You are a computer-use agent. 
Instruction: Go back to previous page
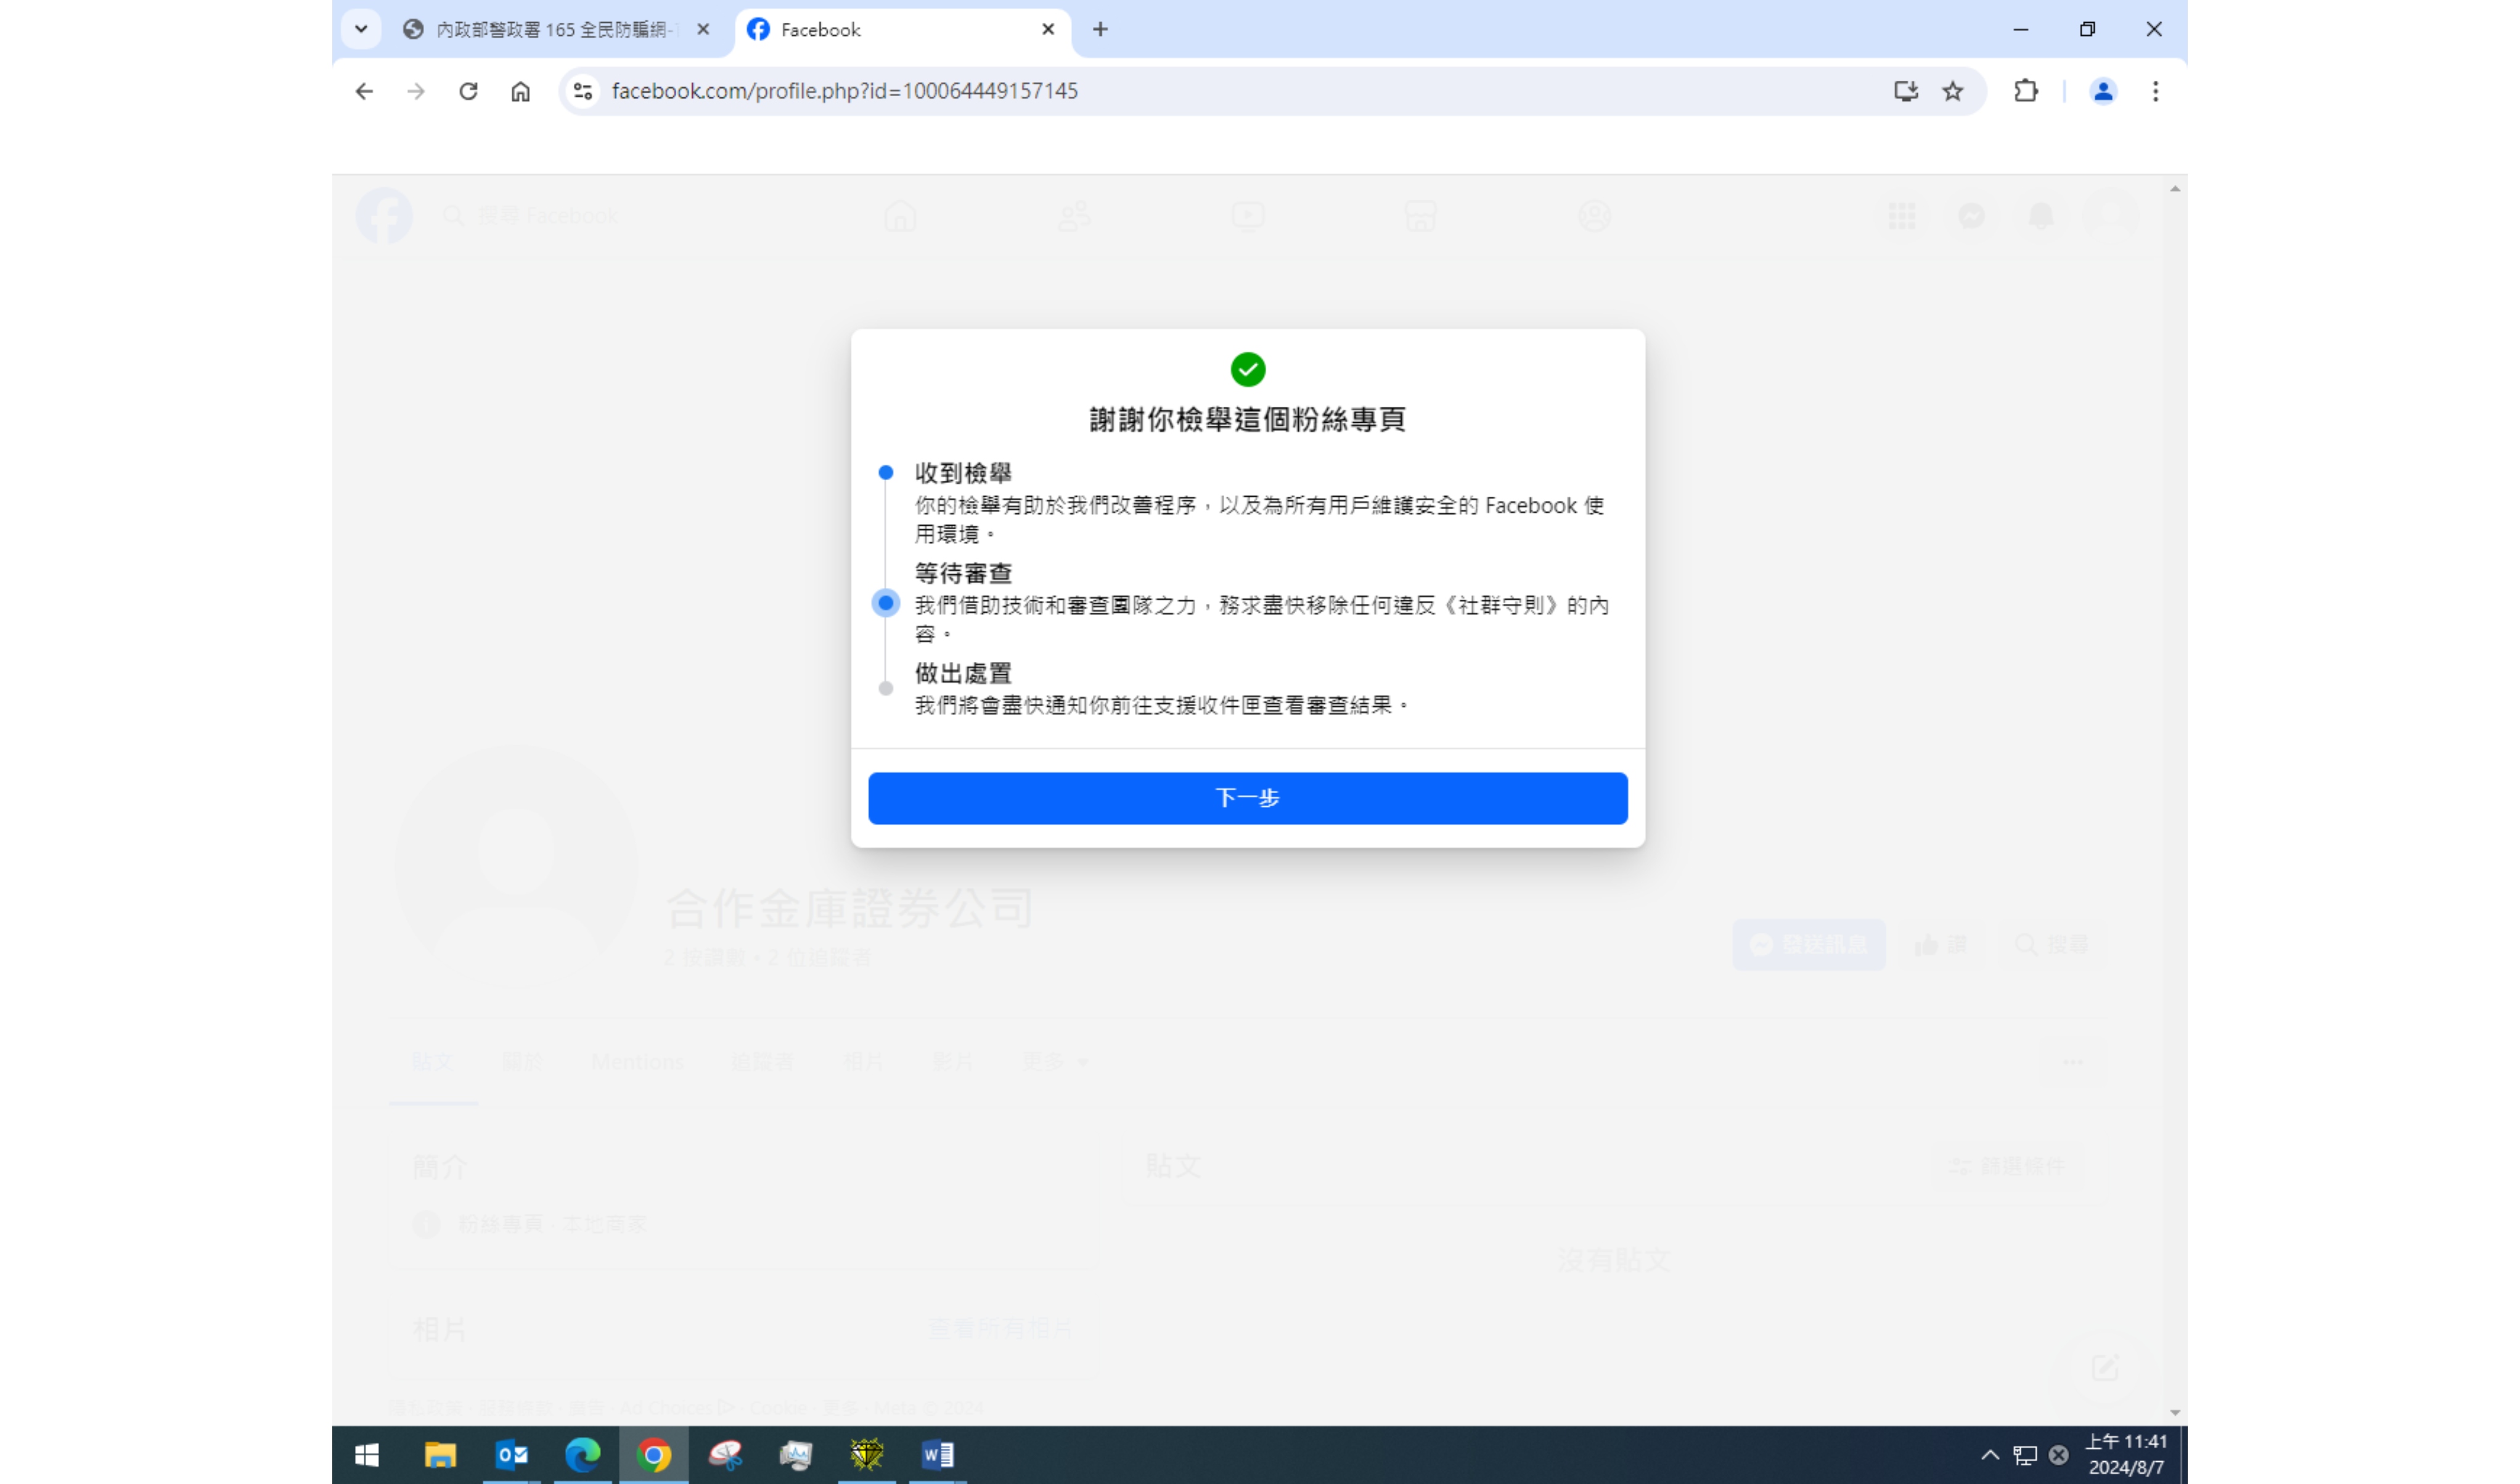point(364,91)
